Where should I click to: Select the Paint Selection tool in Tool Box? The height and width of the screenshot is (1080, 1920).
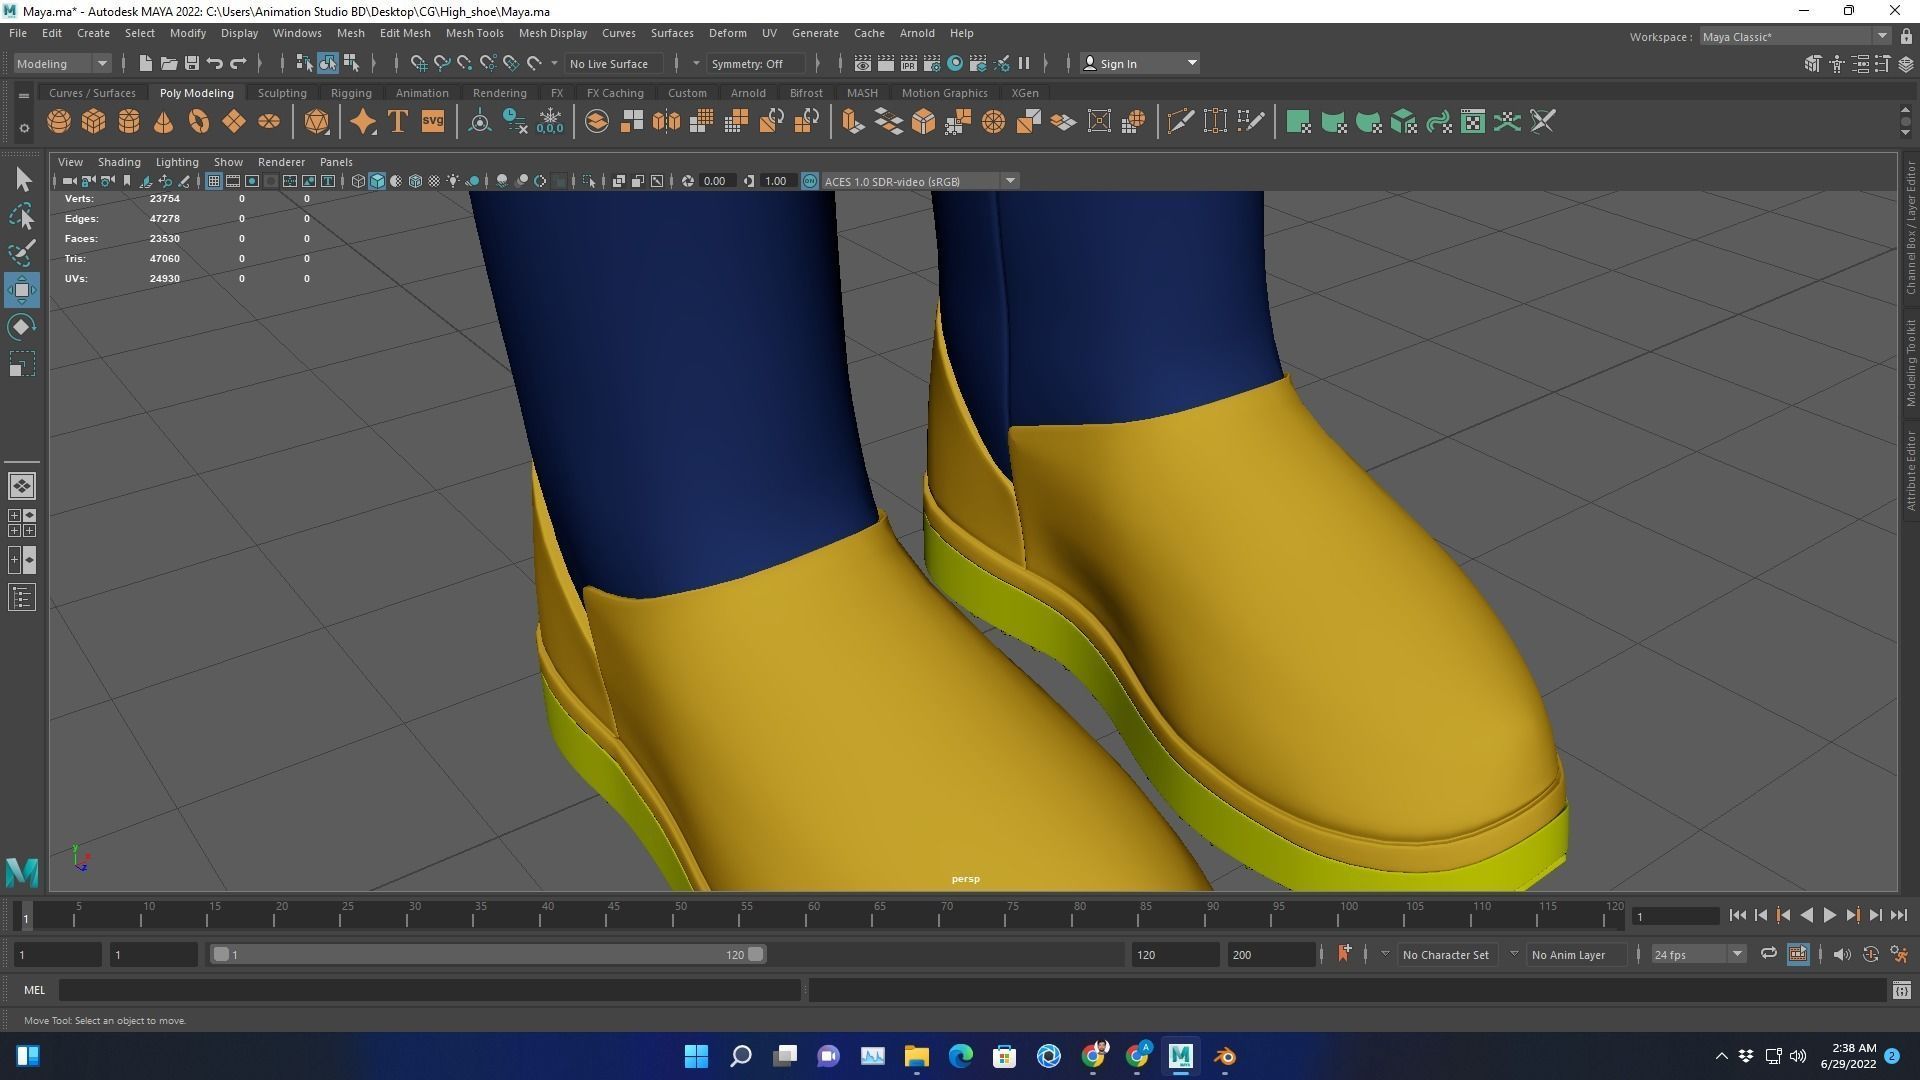tap(22, 253)
